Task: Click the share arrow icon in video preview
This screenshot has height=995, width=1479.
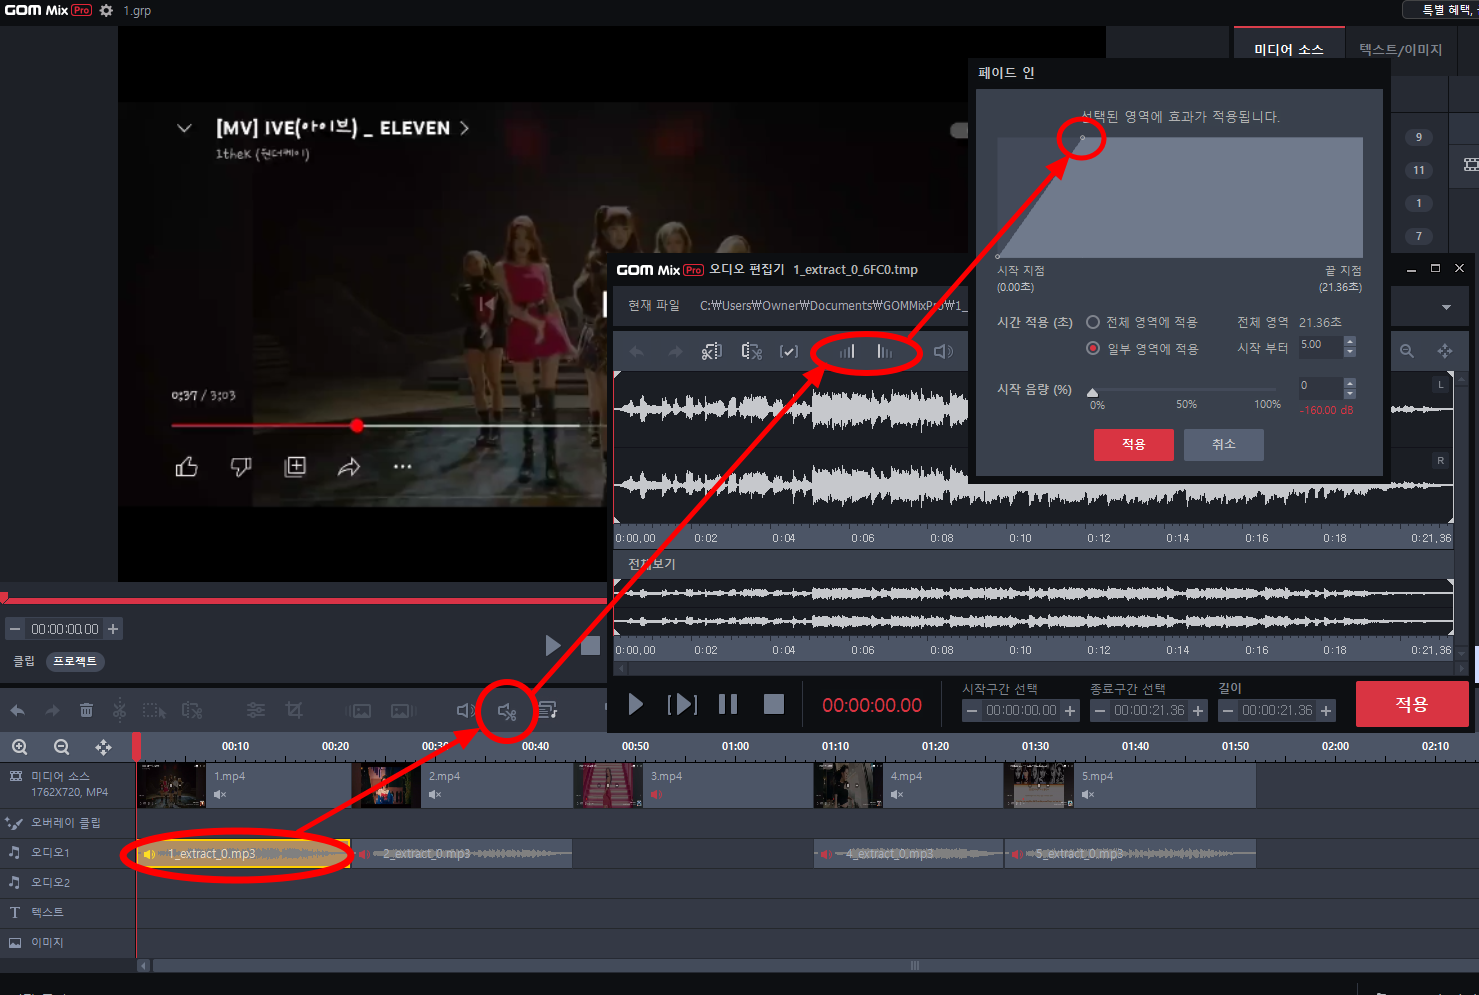Action: pyautogui.click(x=348, y=467)
